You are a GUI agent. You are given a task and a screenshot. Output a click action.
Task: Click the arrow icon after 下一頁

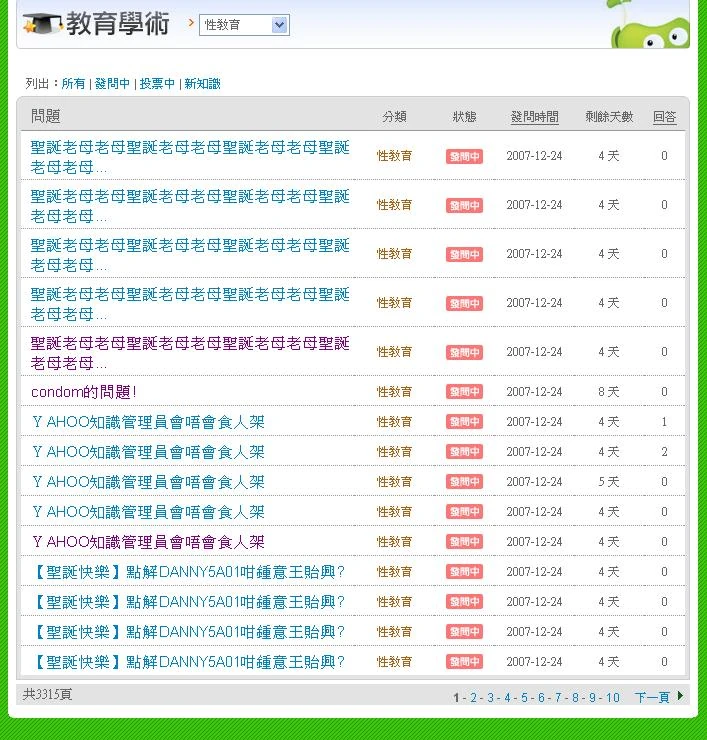pos(680,696)
